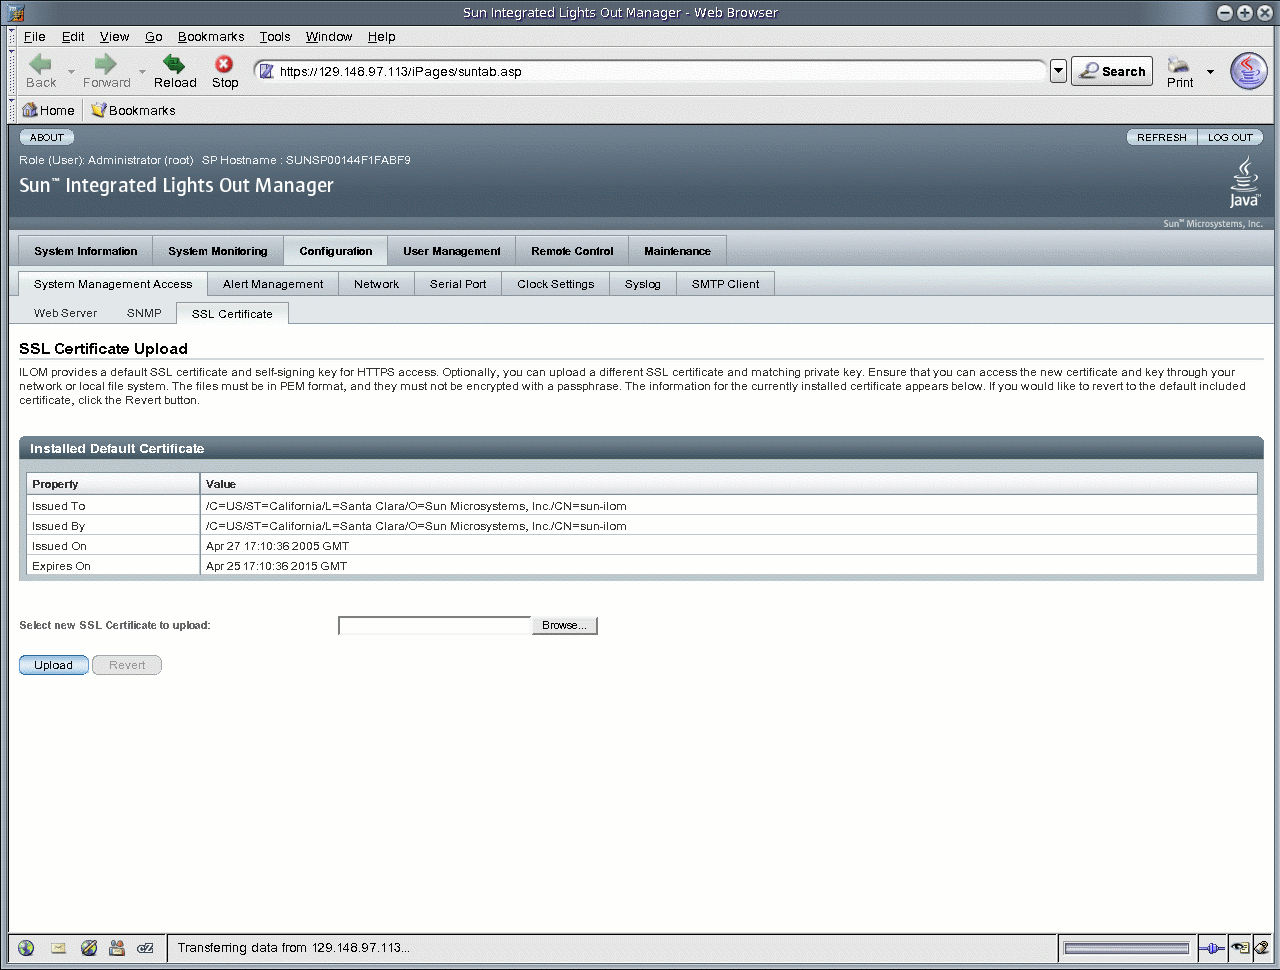
Task: Click the red Stop icon
Action: point(224,64)
